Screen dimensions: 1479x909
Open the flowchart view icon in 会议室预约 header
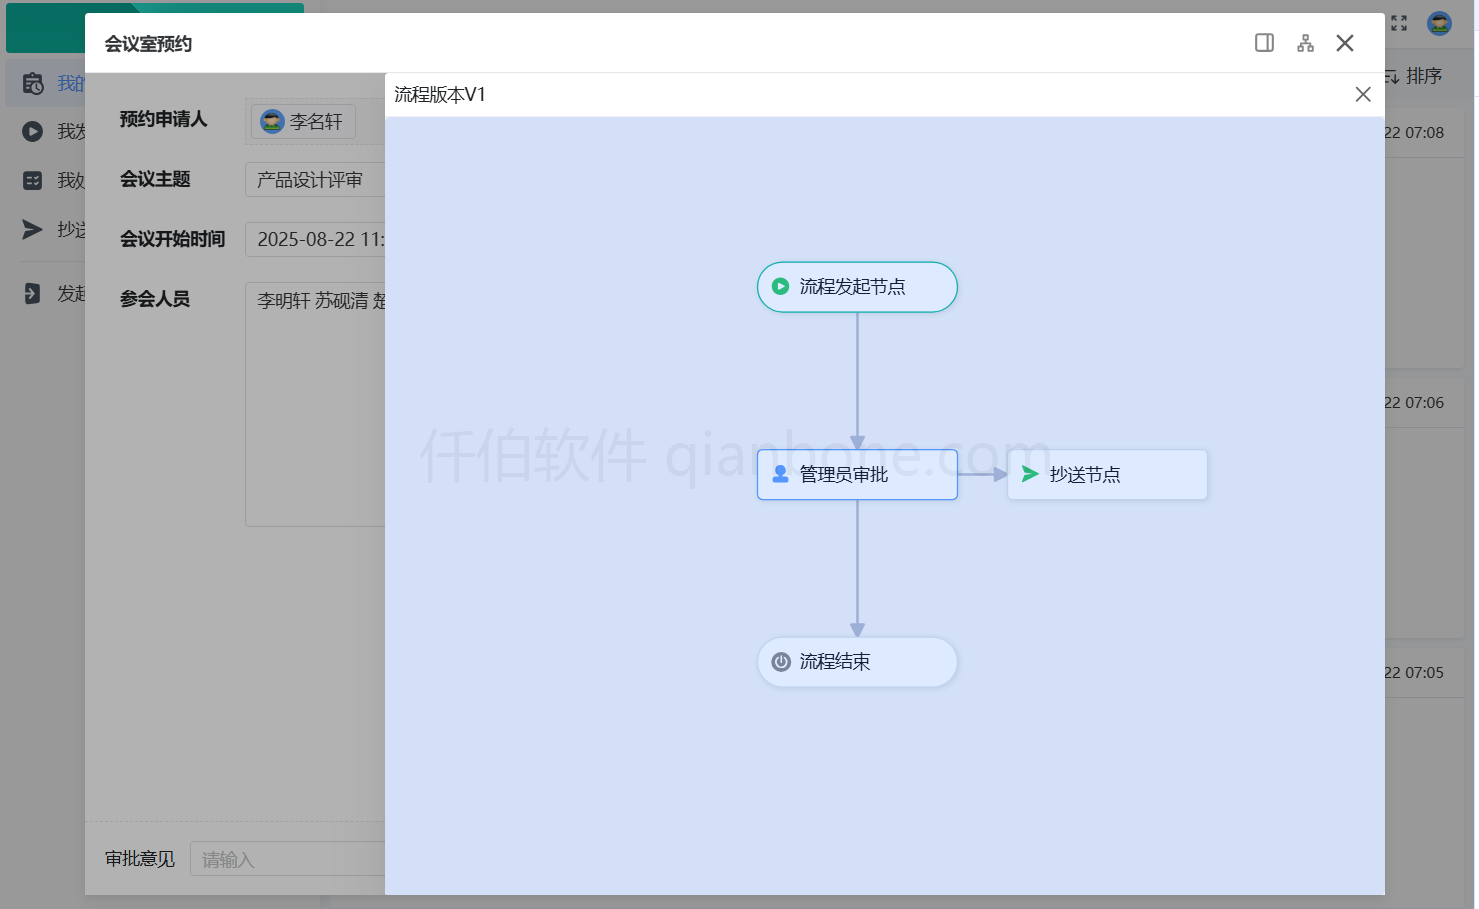[x=1305, y=43]
